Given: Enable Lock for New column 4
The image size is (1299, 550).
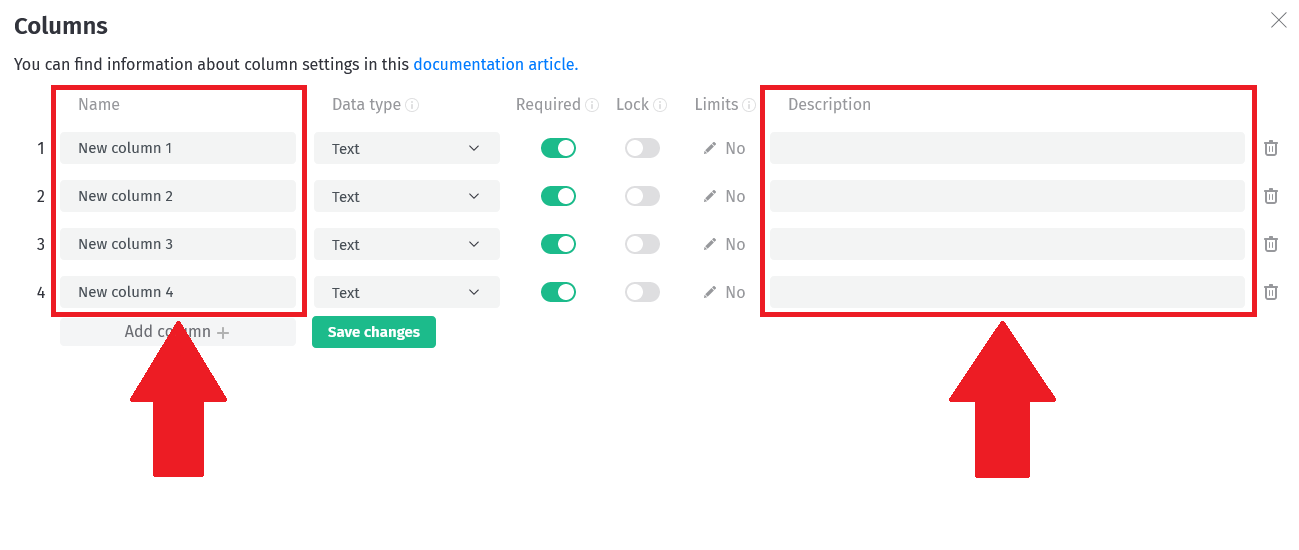Looking at the screenshot, I should point(642,292).
